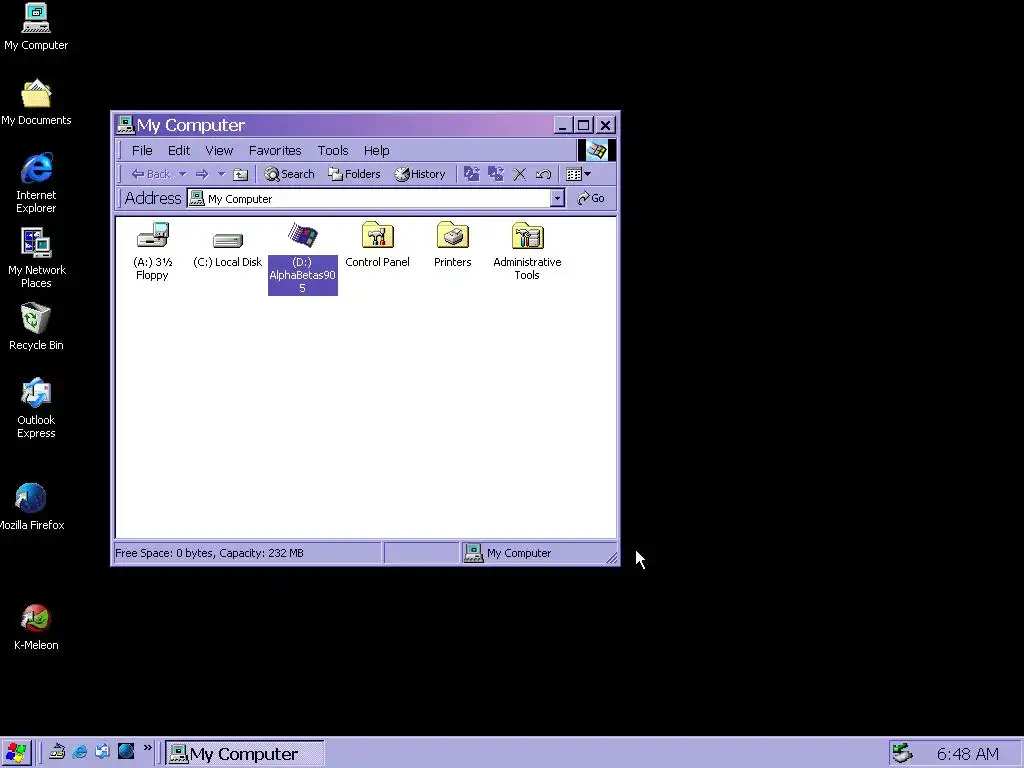
Task: Open the Start menu button
Action: coord(16,753)
